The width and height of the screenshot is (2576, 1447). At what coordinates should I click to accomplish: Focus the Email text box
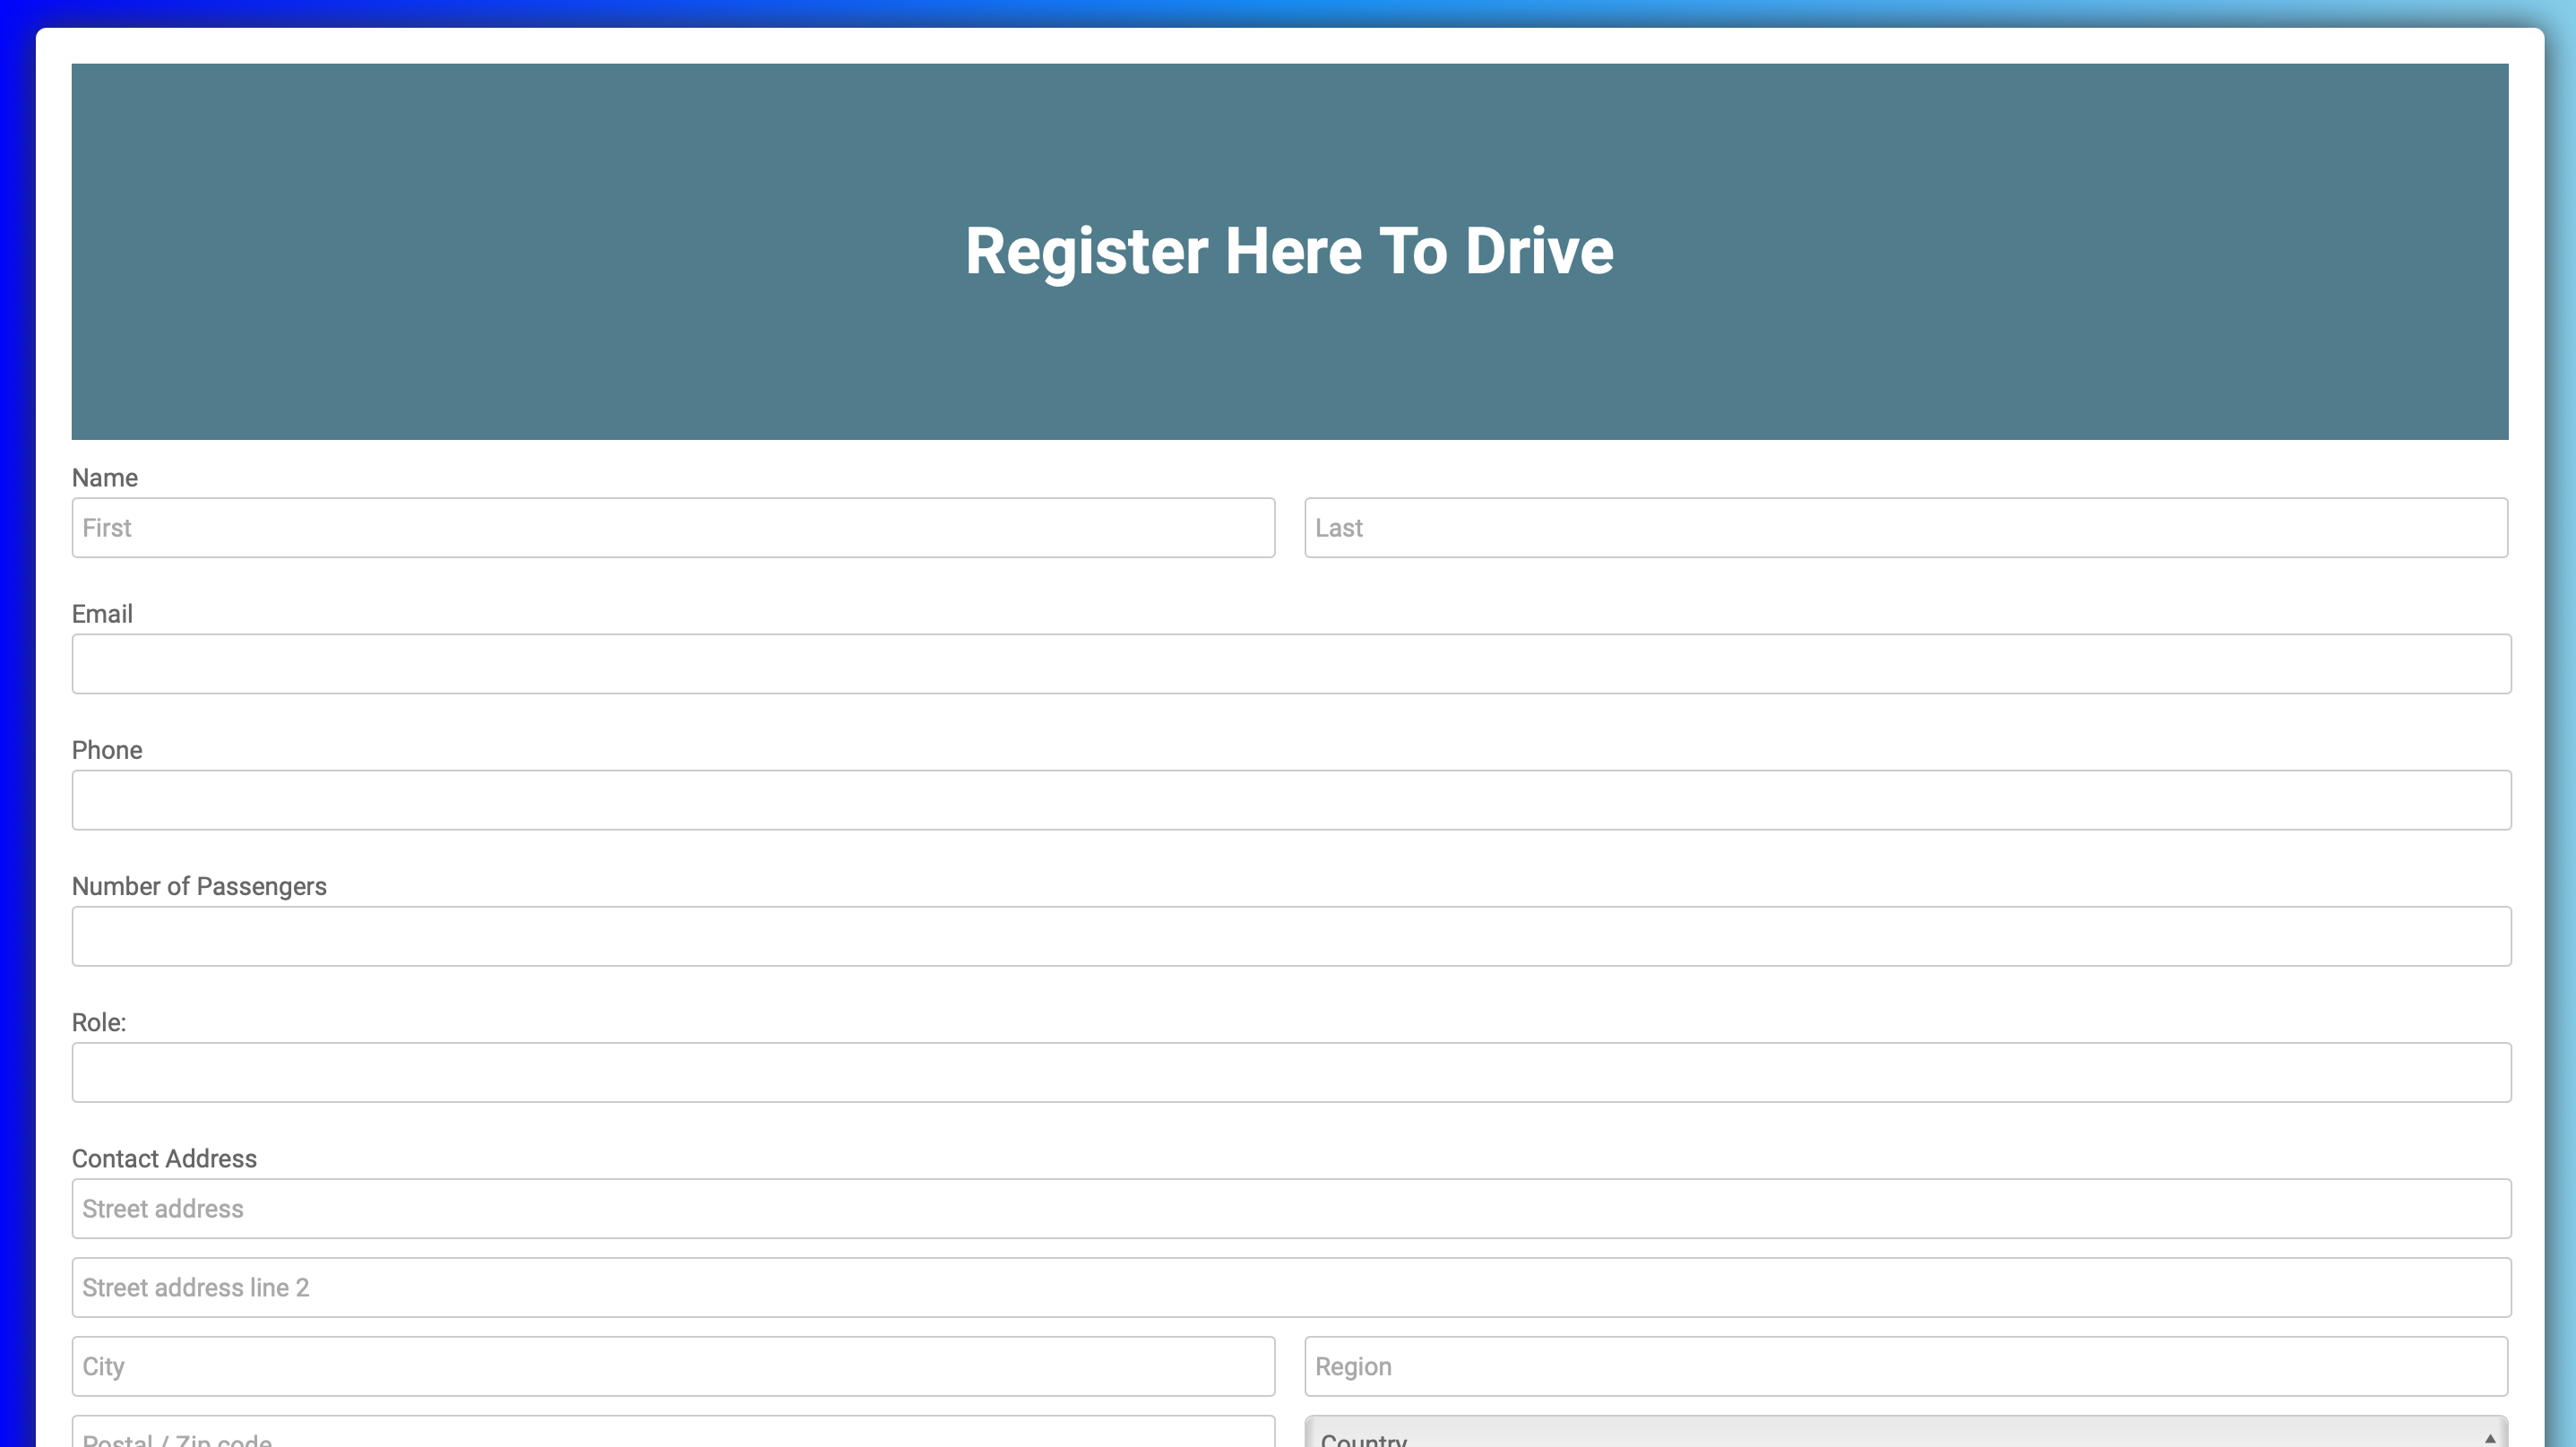click(1290, 663)
